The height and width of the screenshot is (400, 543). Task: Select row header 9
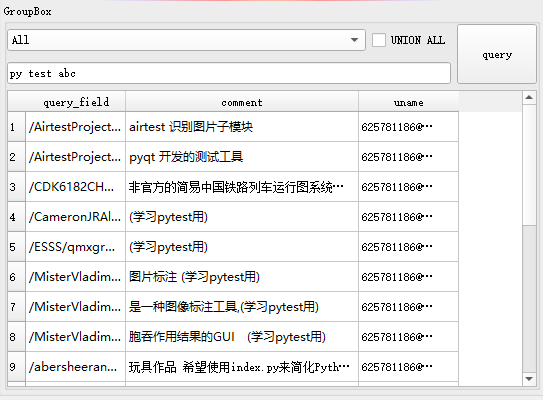point(16,367)
